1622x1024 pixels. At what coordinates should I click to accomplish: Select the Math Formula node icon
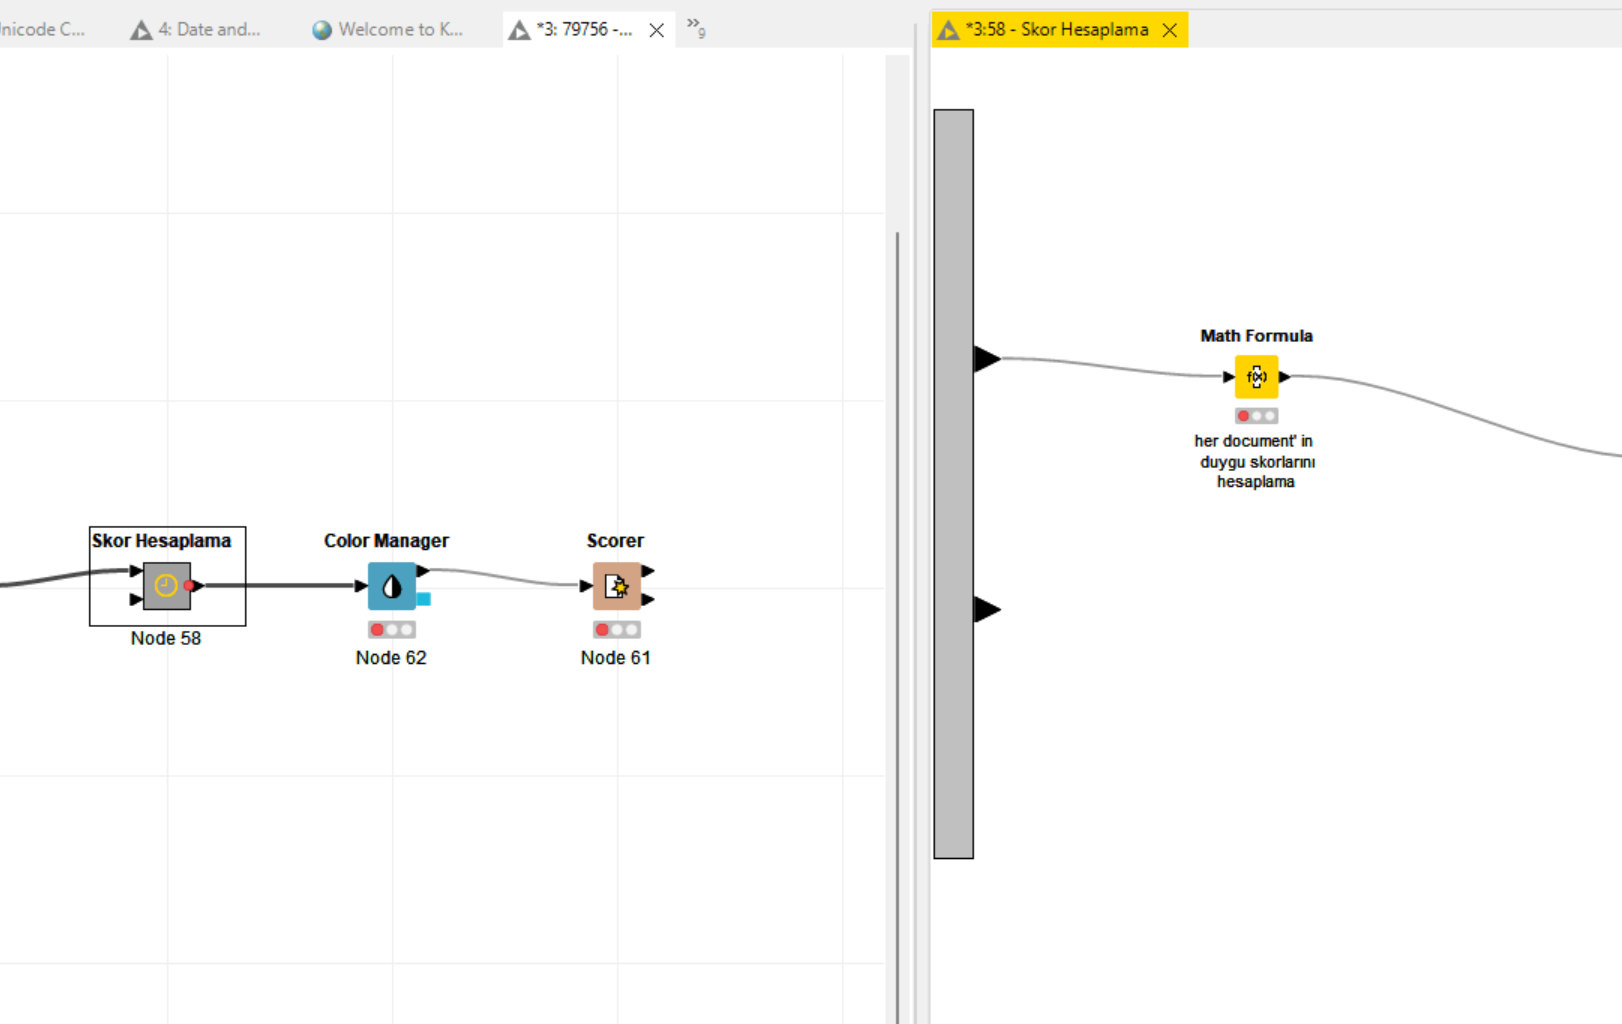pos(1256,377)
